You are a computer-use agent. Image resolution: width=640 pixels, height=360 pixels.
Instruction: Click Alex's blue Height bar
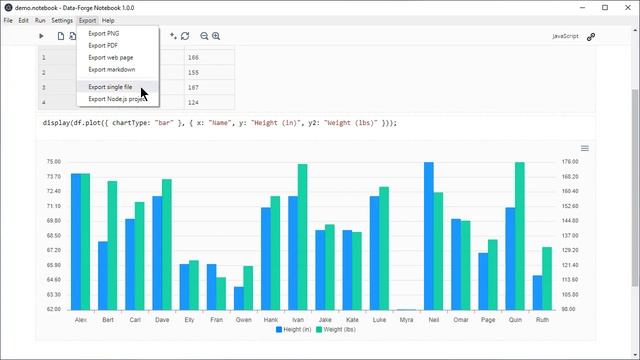(x=76, y=242)
